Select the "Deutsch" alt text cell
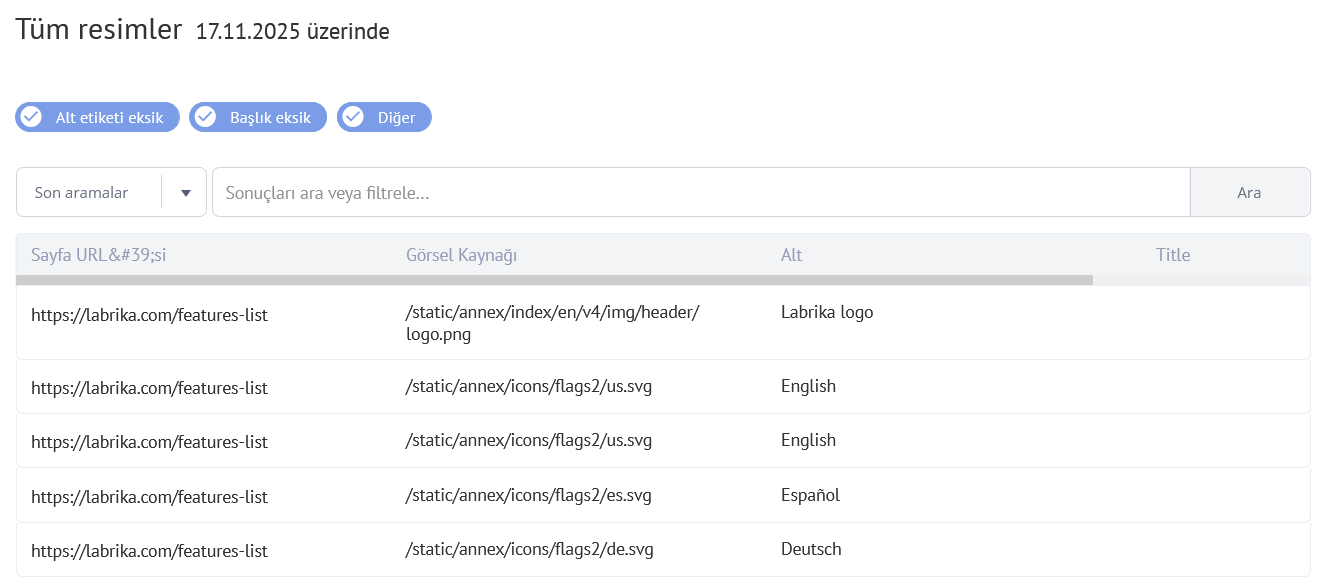This screenshot has height=577, width=1325. click(x=810, y=549)
